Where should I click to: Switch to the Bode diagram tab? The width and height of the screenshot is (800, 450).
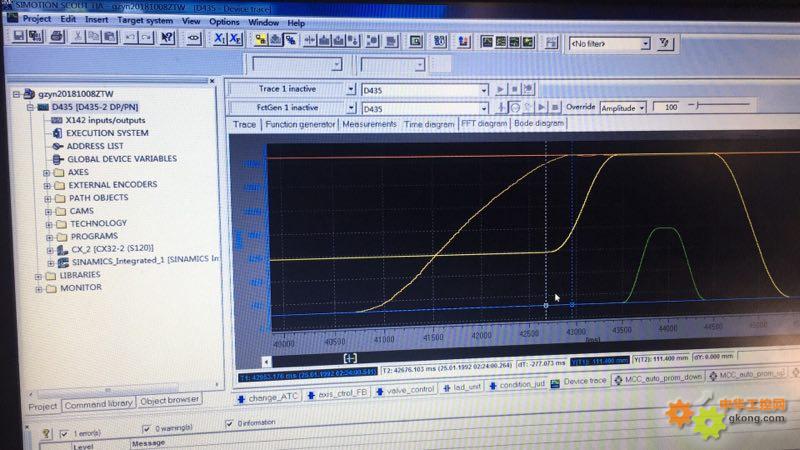click(539, 123)
